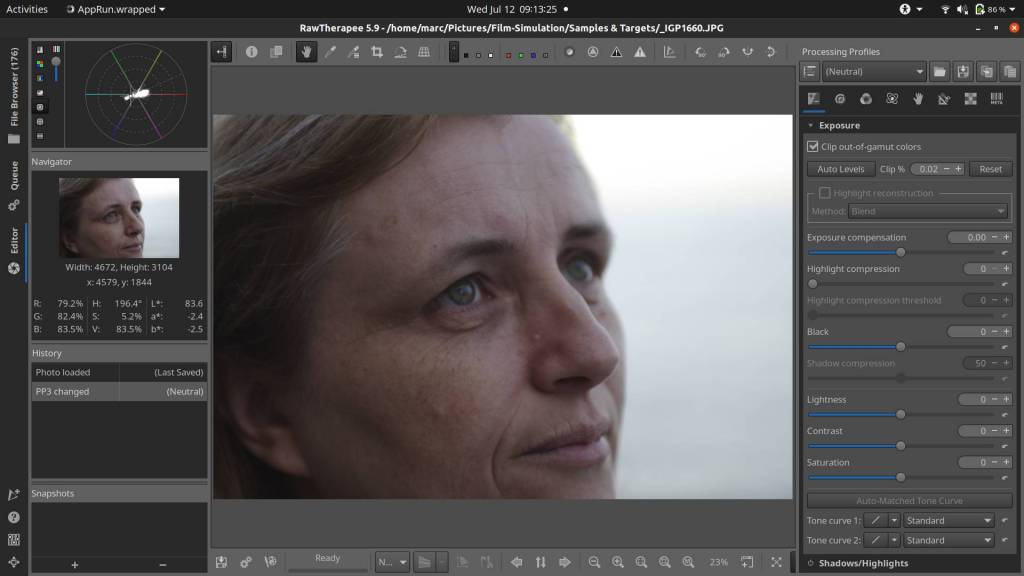Open Tone curve 1 Standard dropdown

pyautogui.click(x=948, y=520)
